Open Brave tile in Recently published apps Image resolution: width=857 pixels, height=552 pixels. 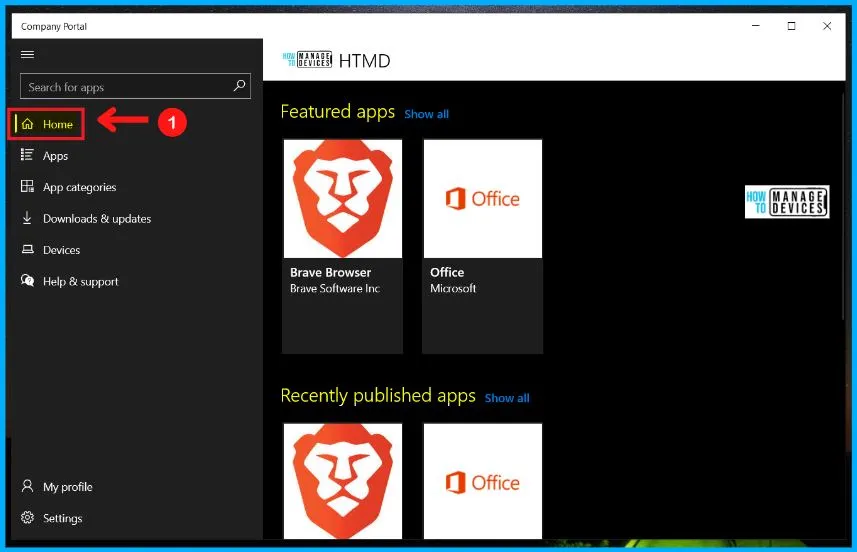pyautogui.click(x=343, y=481)
